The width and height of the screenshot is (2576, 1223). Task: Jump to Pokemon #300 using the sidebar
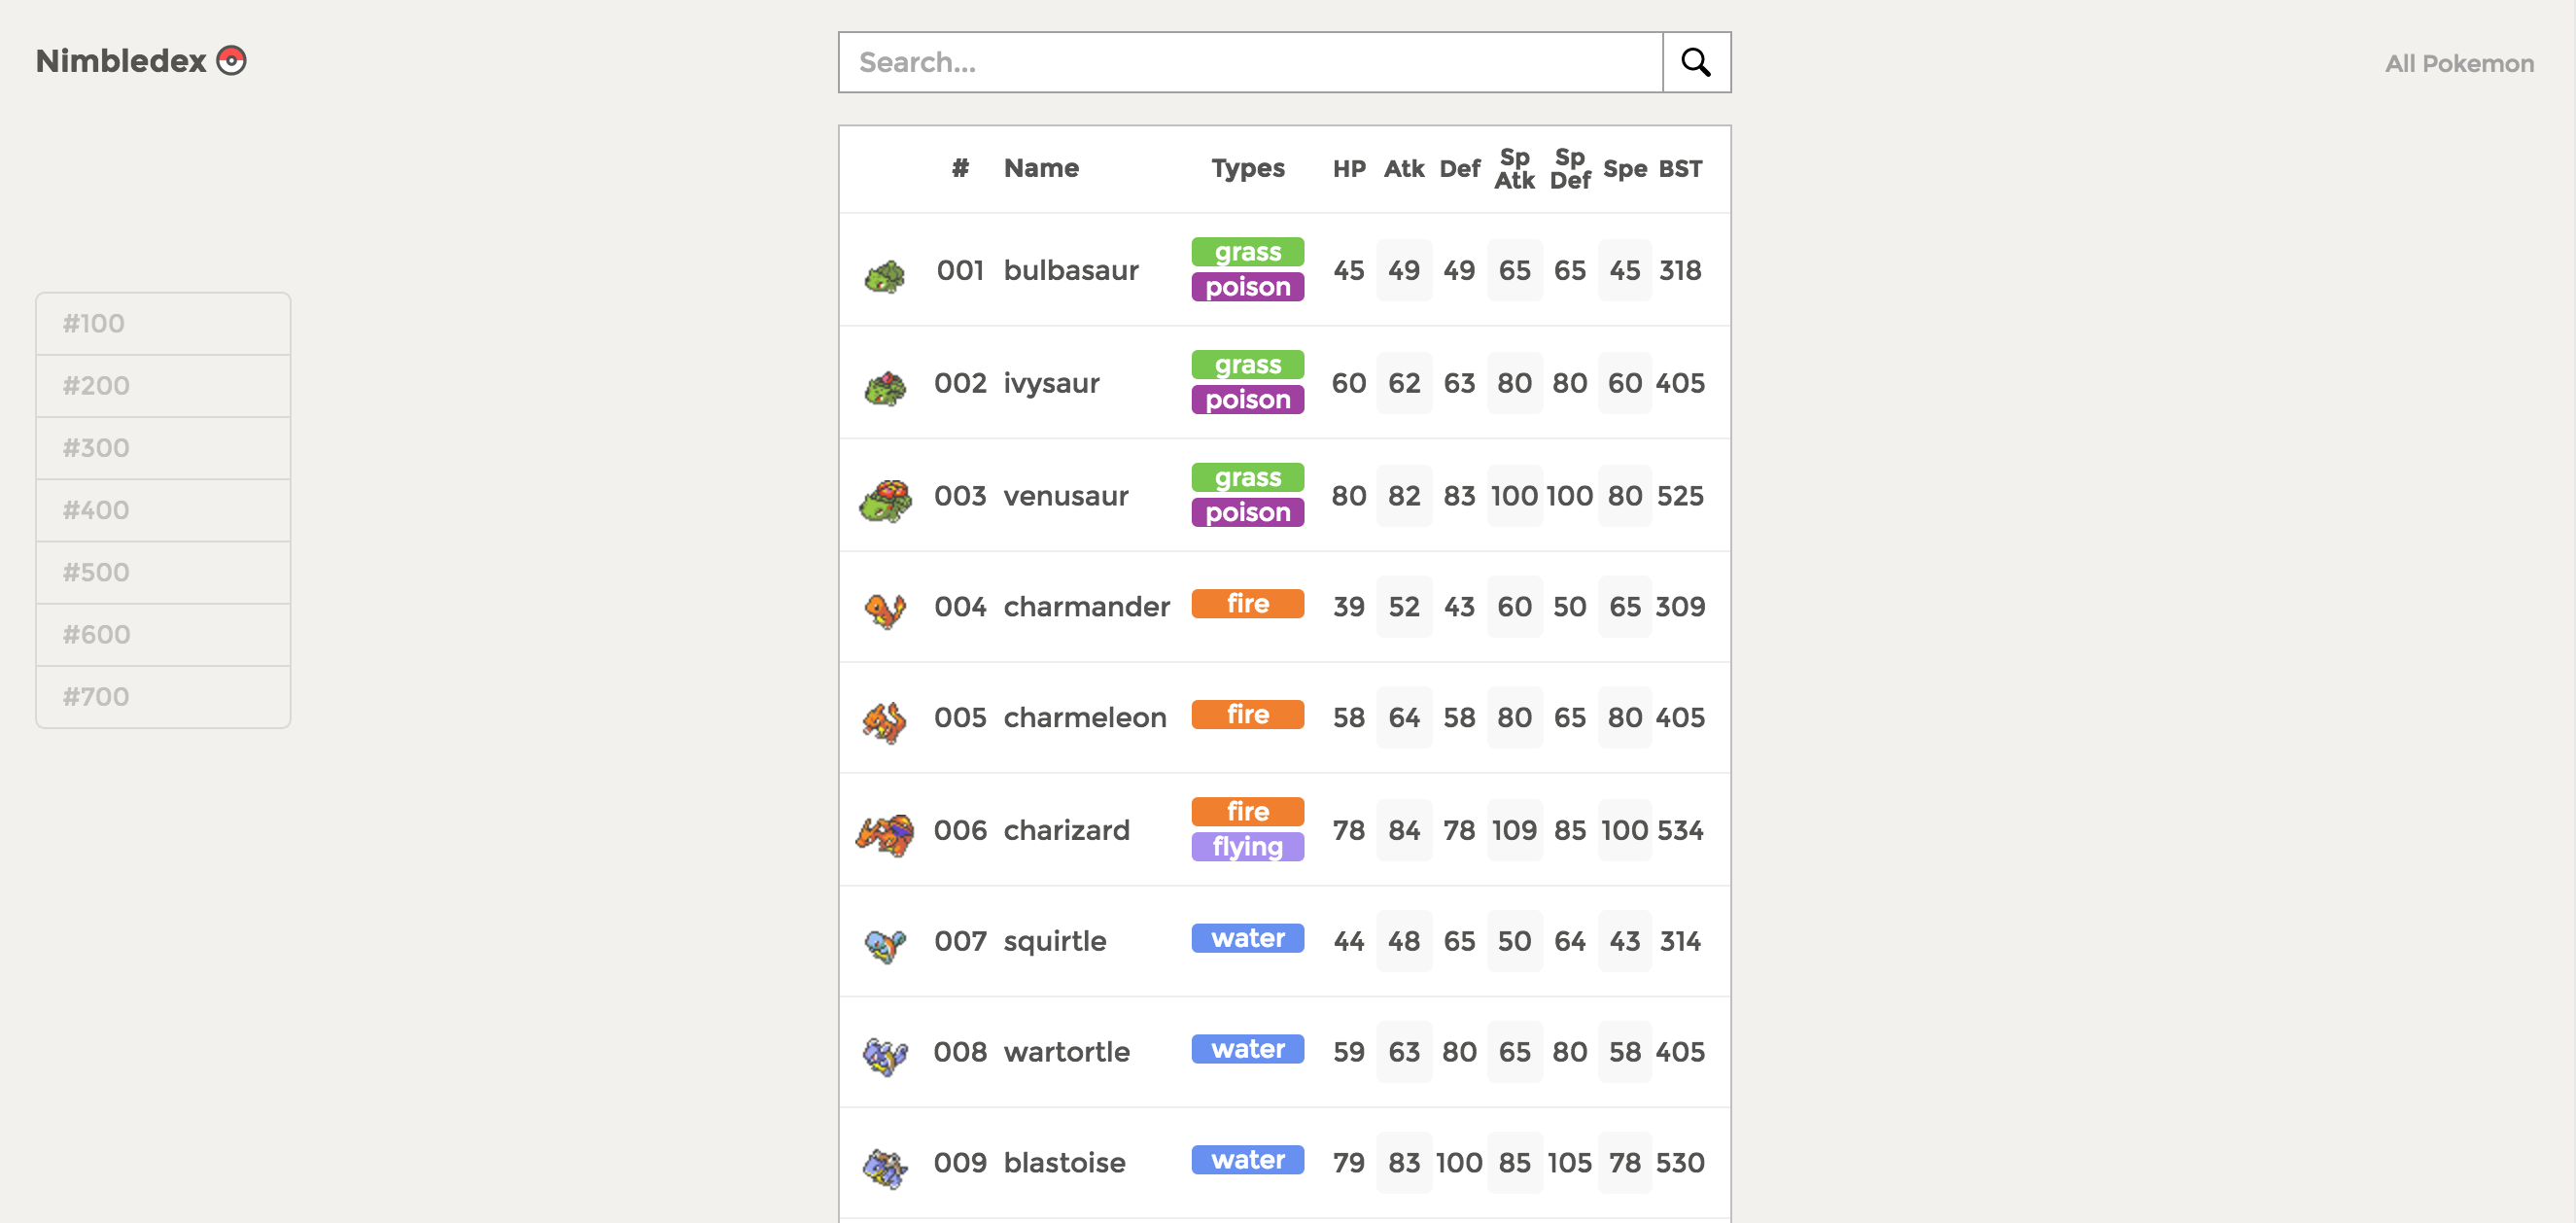point(162,447)
